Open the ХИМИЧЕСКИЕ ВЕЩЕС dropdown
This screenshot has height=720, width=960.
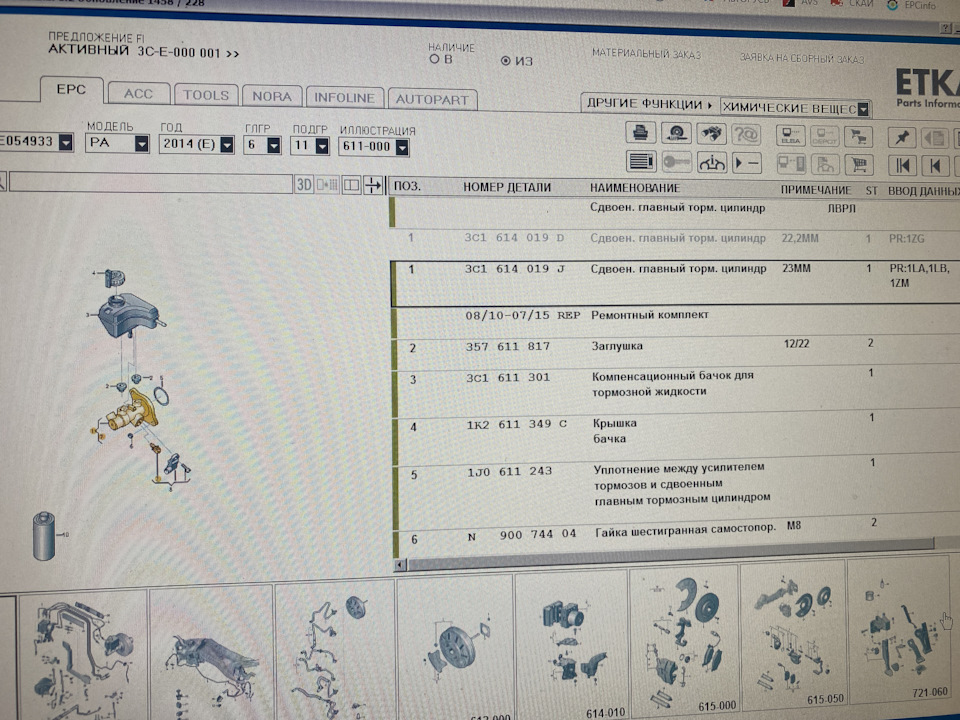coord(795,108)
